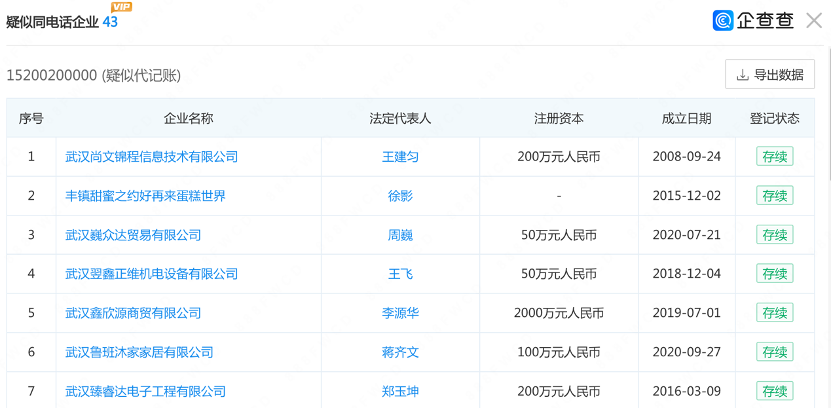Export data with 导出数据 button

coord(770,74)
